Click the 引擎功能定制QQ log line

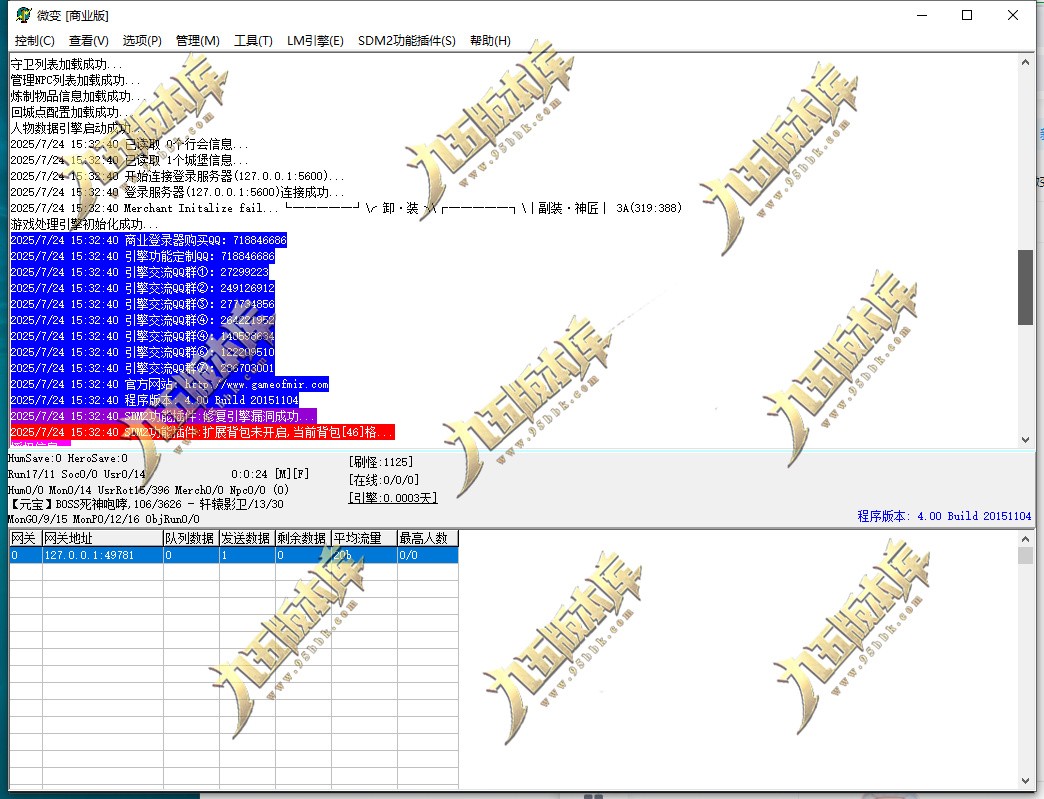pyautogui.click(x=142, y=256)
